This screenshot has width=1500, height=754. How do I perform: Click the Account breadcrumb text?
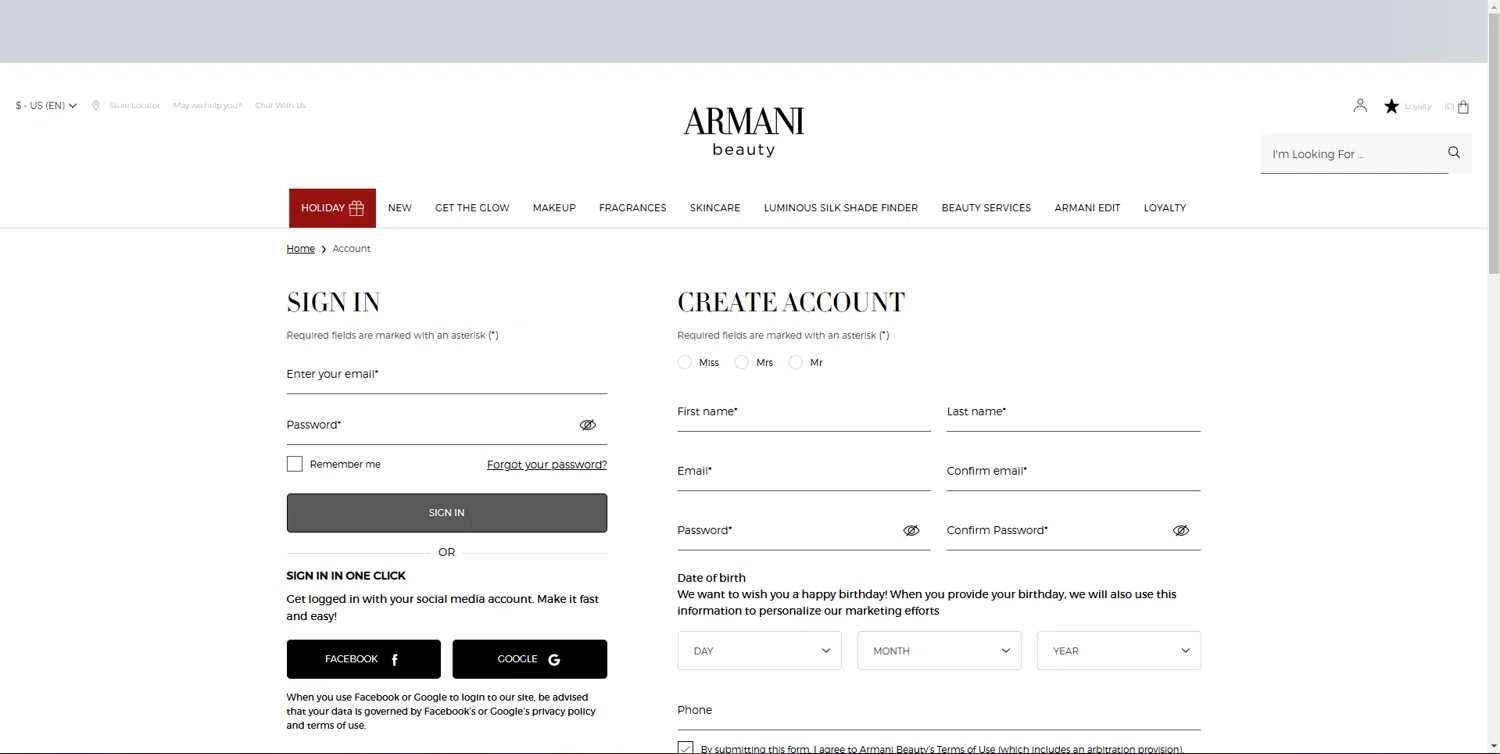351,249
